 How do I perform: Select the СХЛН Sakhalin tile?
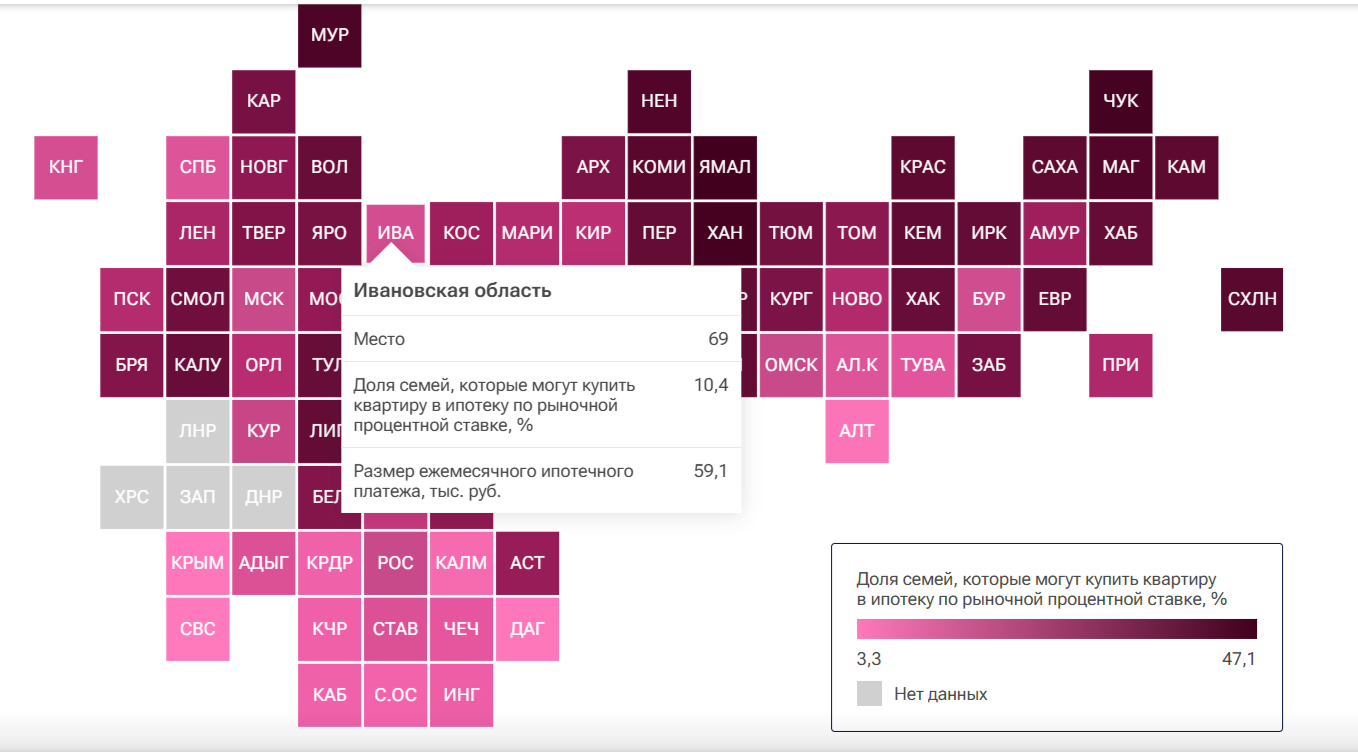[x=1252, y=299]
